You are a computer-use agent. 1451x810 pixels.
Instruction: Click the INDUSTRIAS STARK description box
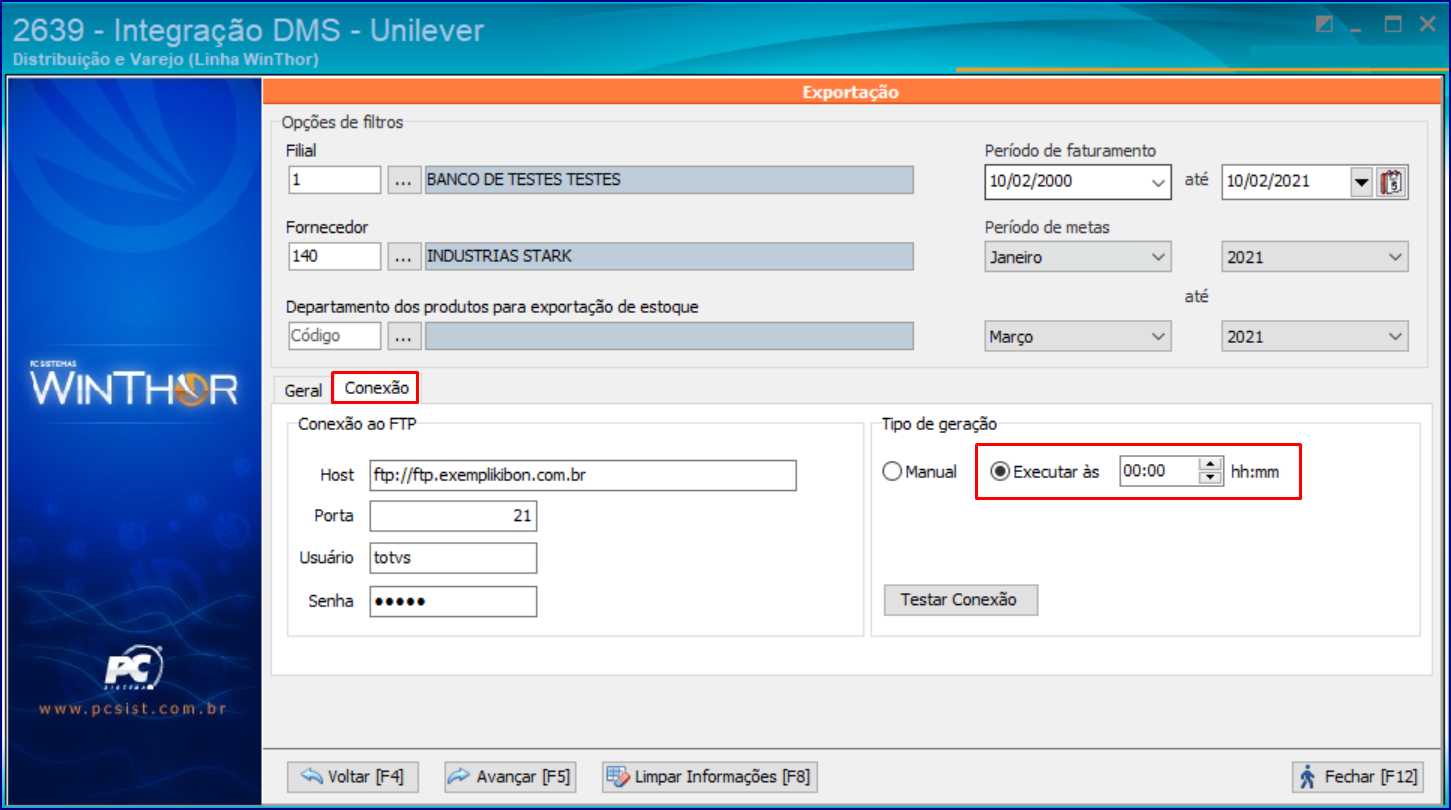pyautogui.click(x=669, y=257)
